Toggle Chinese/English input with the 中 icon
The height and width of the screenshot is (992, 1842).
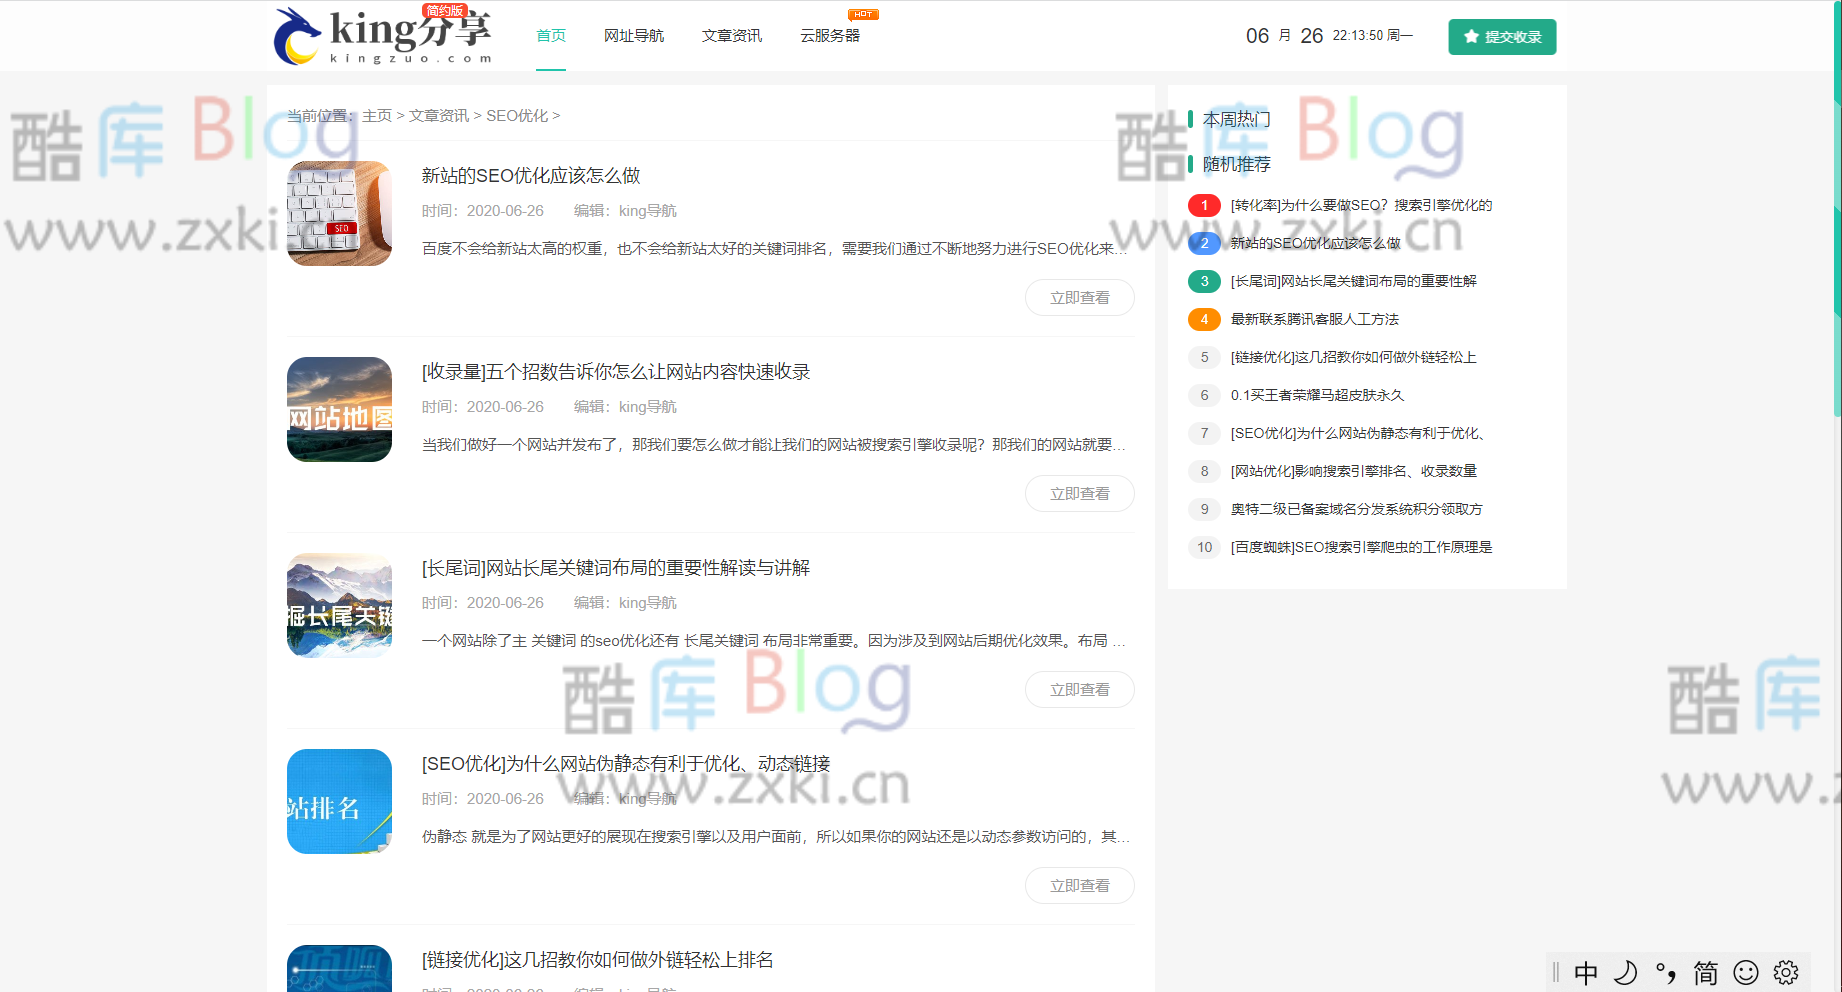[x=1585, y=971]
